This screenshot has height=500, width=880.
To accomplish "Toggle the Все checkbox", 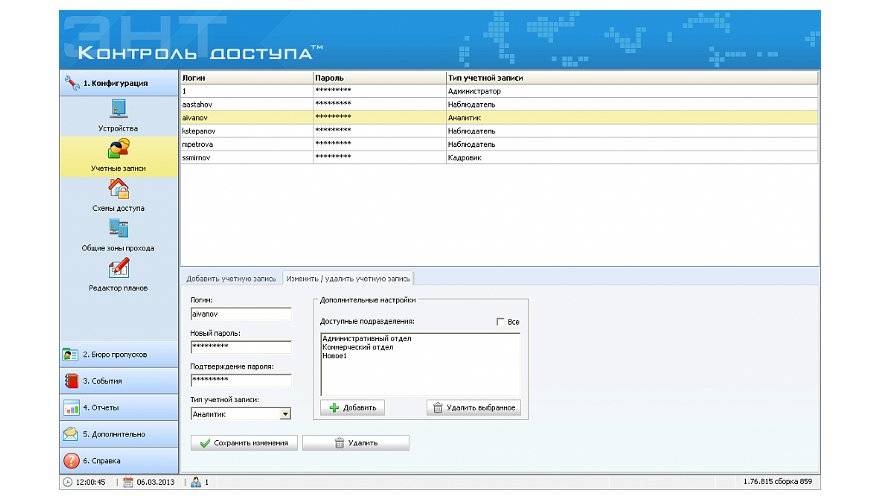I will [x=501, y=322].
